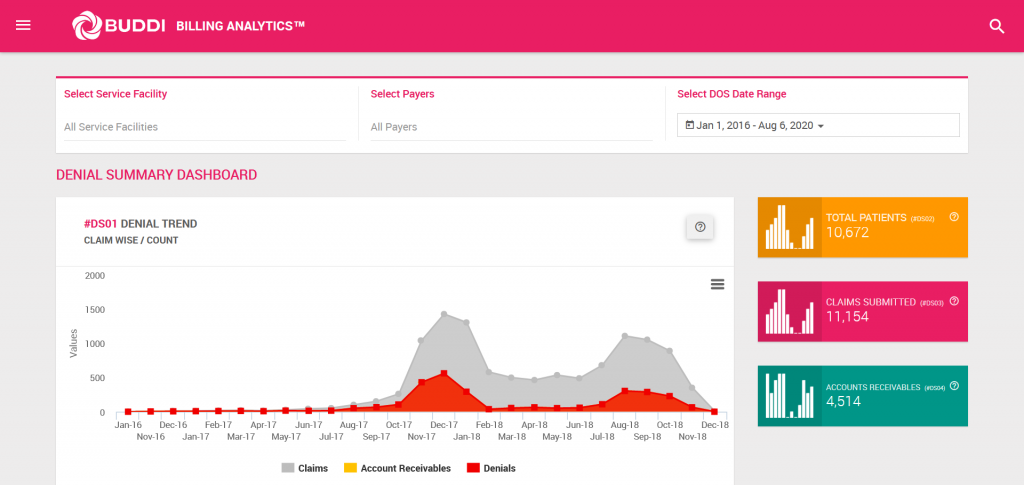This screenshot has width=1024, height=485.
Task: Click the Claims Submitted card
Action: tap(863, 311)
